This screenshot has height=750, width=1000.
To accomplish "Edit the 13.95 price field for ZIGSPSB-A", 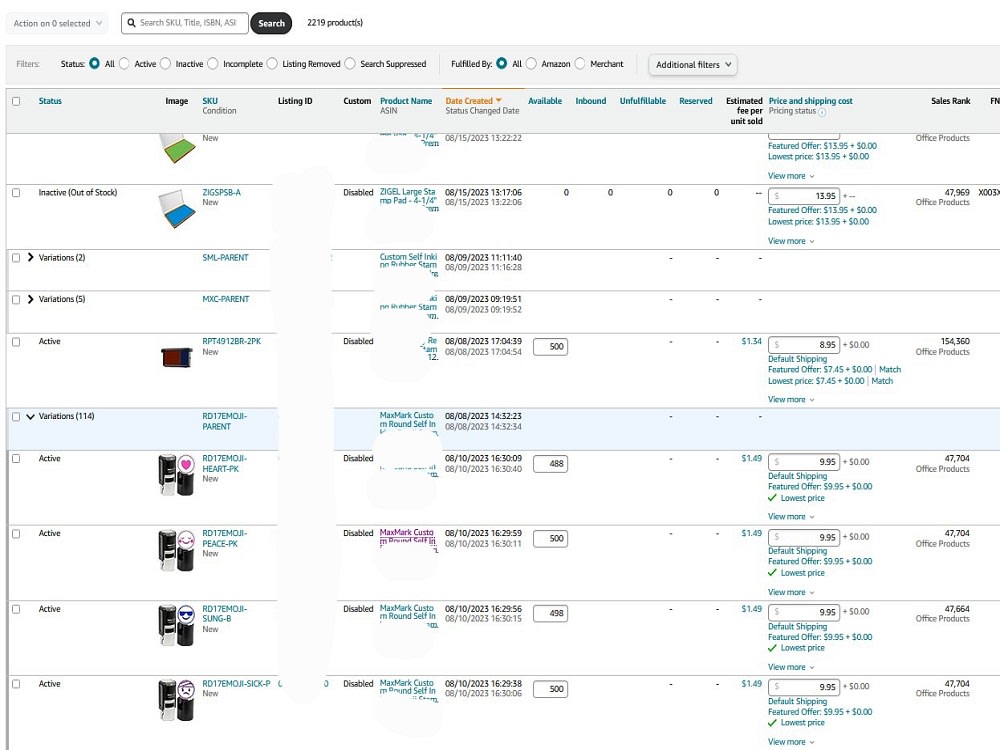I will pos(804,196).
